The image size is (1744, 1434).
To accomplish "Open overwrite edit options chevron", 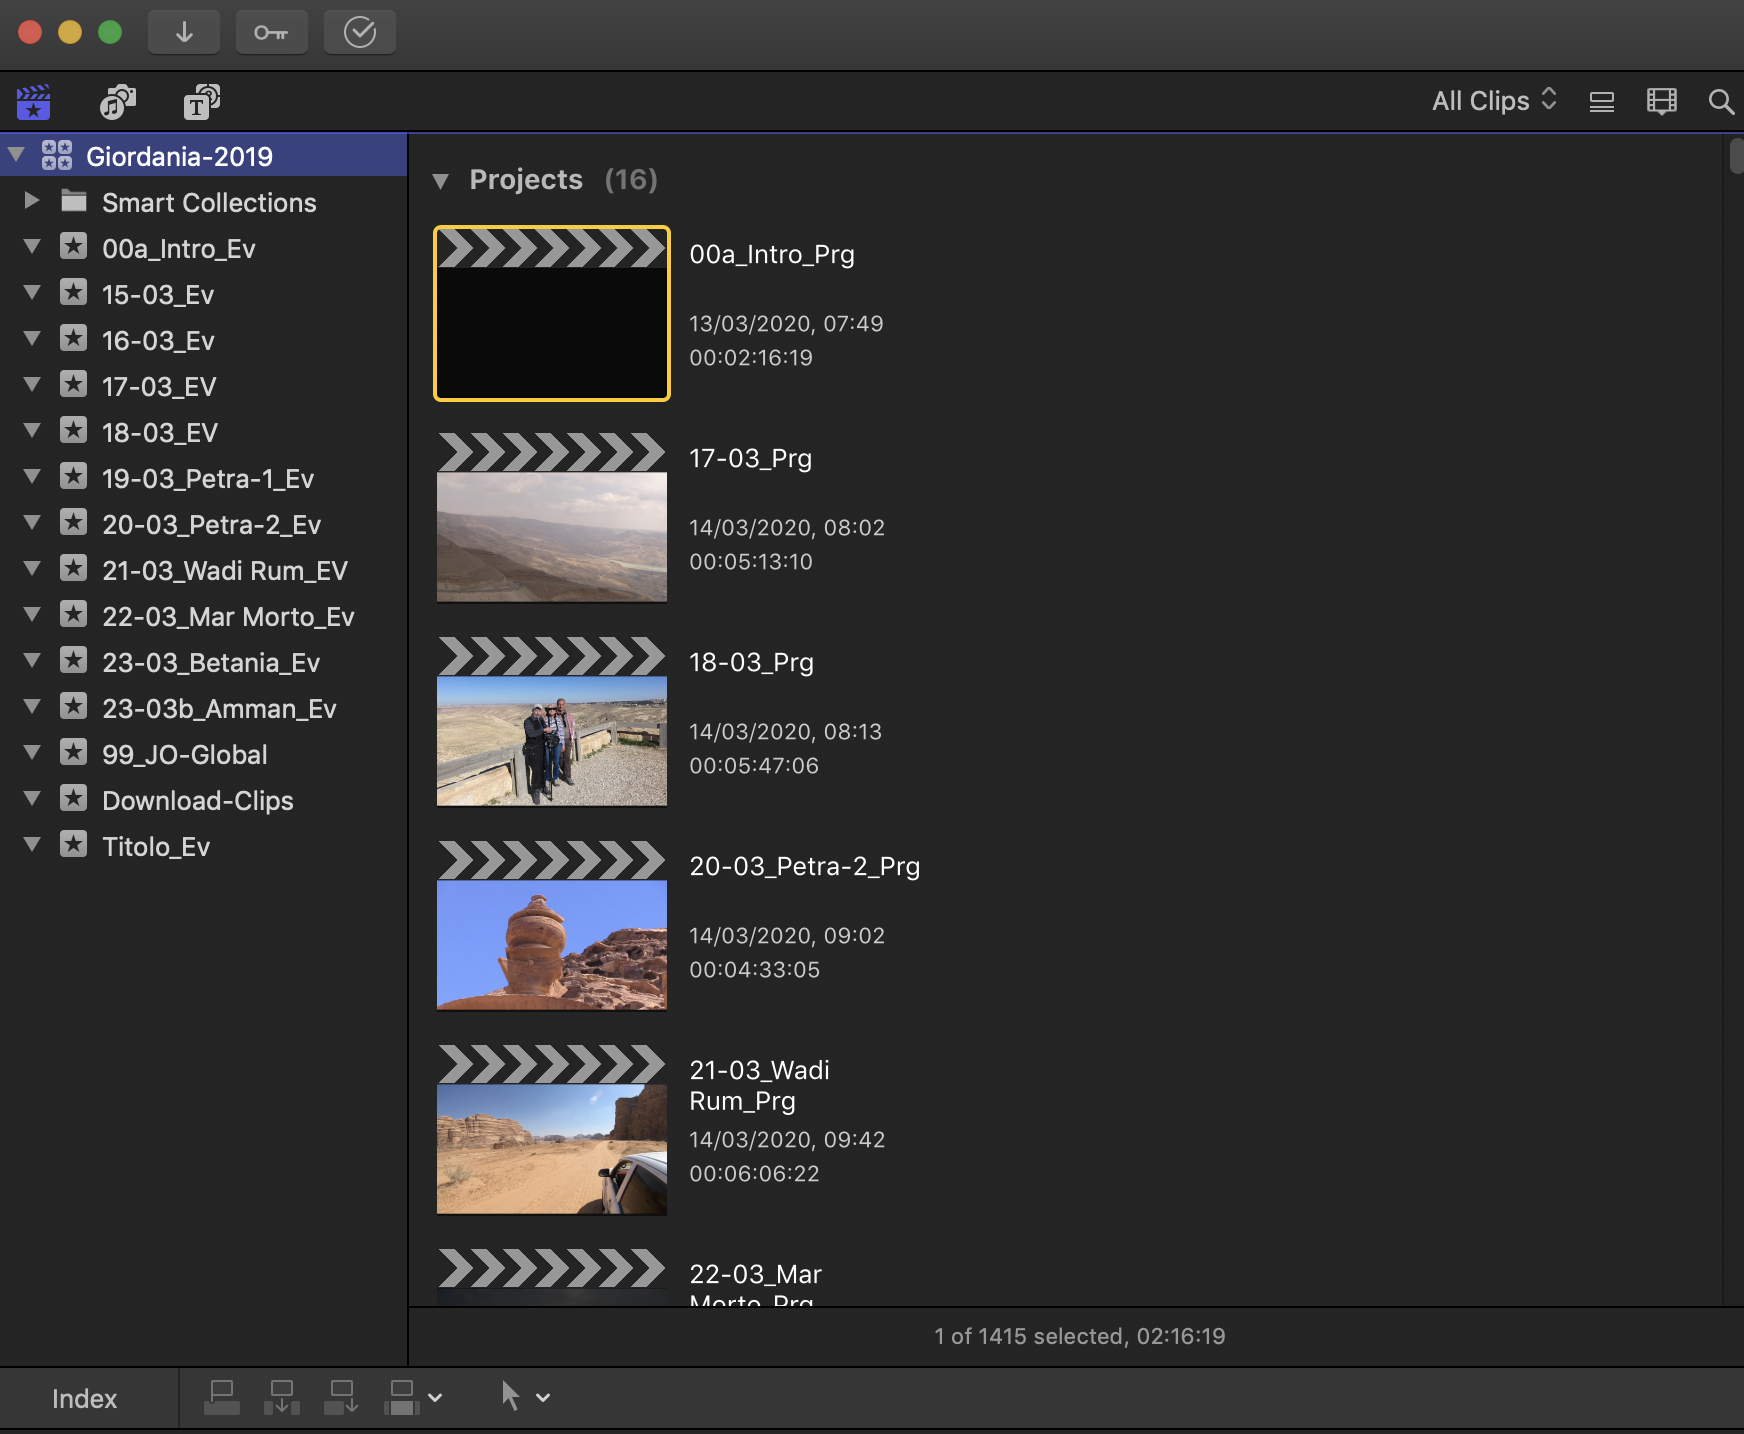I will 435,1398.
